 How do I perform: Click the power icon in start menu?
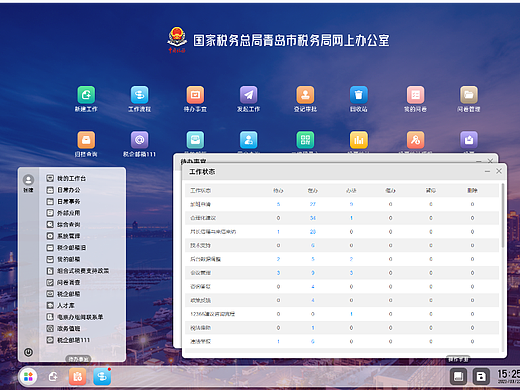click(x=28, y=352)
